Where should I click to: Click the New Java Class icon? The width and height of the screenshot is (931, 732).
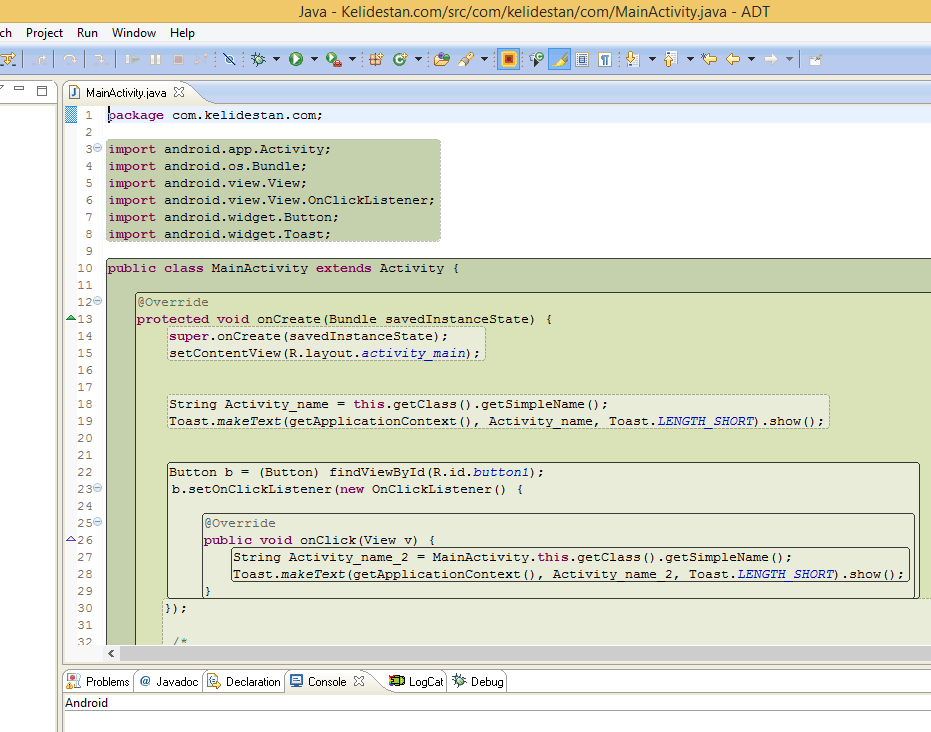(x=400, y=59)
